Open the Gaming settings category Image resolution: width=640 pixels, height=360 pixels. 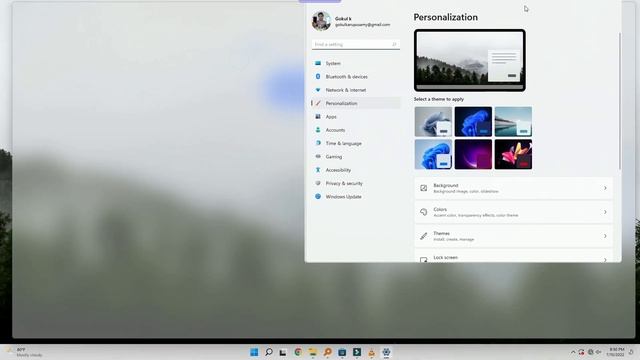pos(356,157)
